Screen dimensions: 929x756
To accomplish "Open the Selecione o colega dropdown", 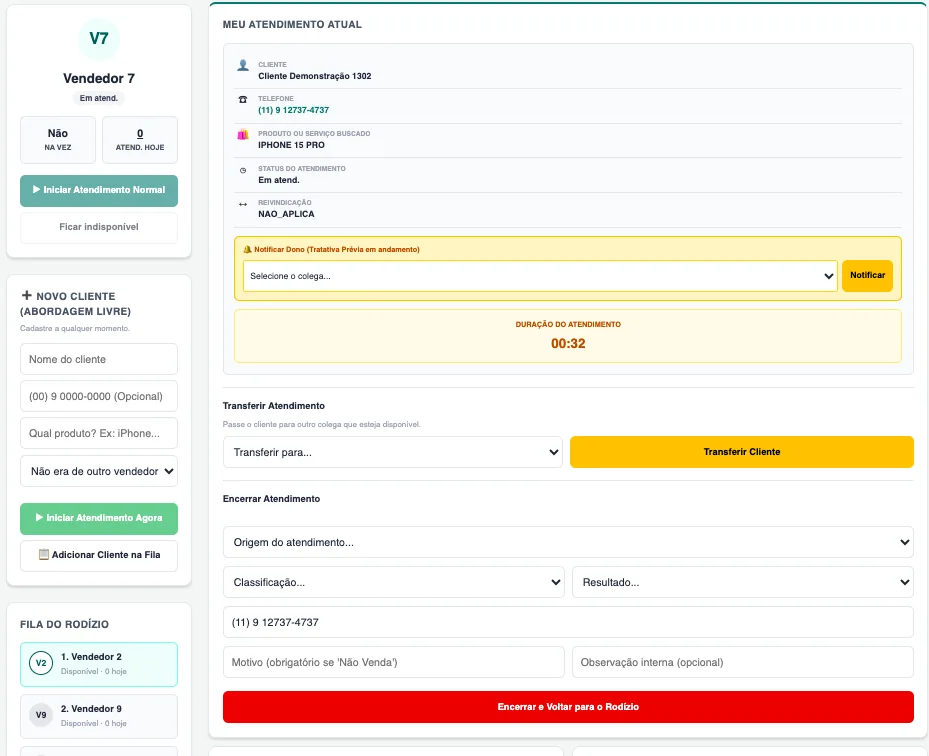I will pyautogui.click(x=540, y=276).
